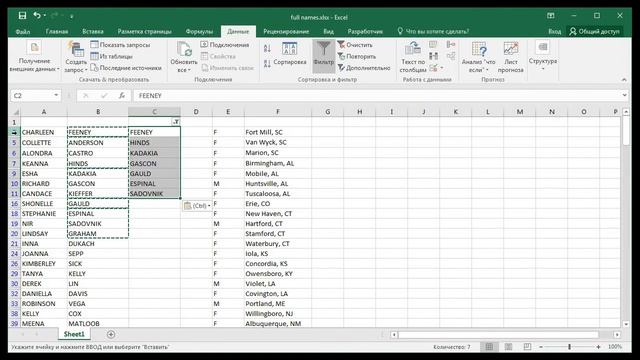Select column F header
The image size is (640, 360).
click(x=278, y=111)
